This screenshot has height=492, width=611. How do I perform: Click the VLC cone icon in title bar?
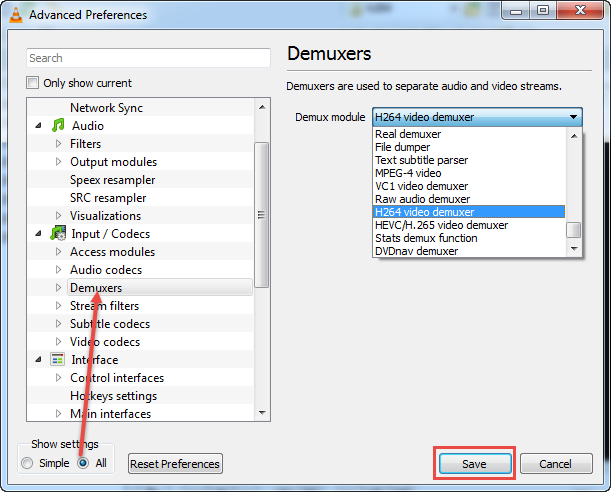point(16,14)
